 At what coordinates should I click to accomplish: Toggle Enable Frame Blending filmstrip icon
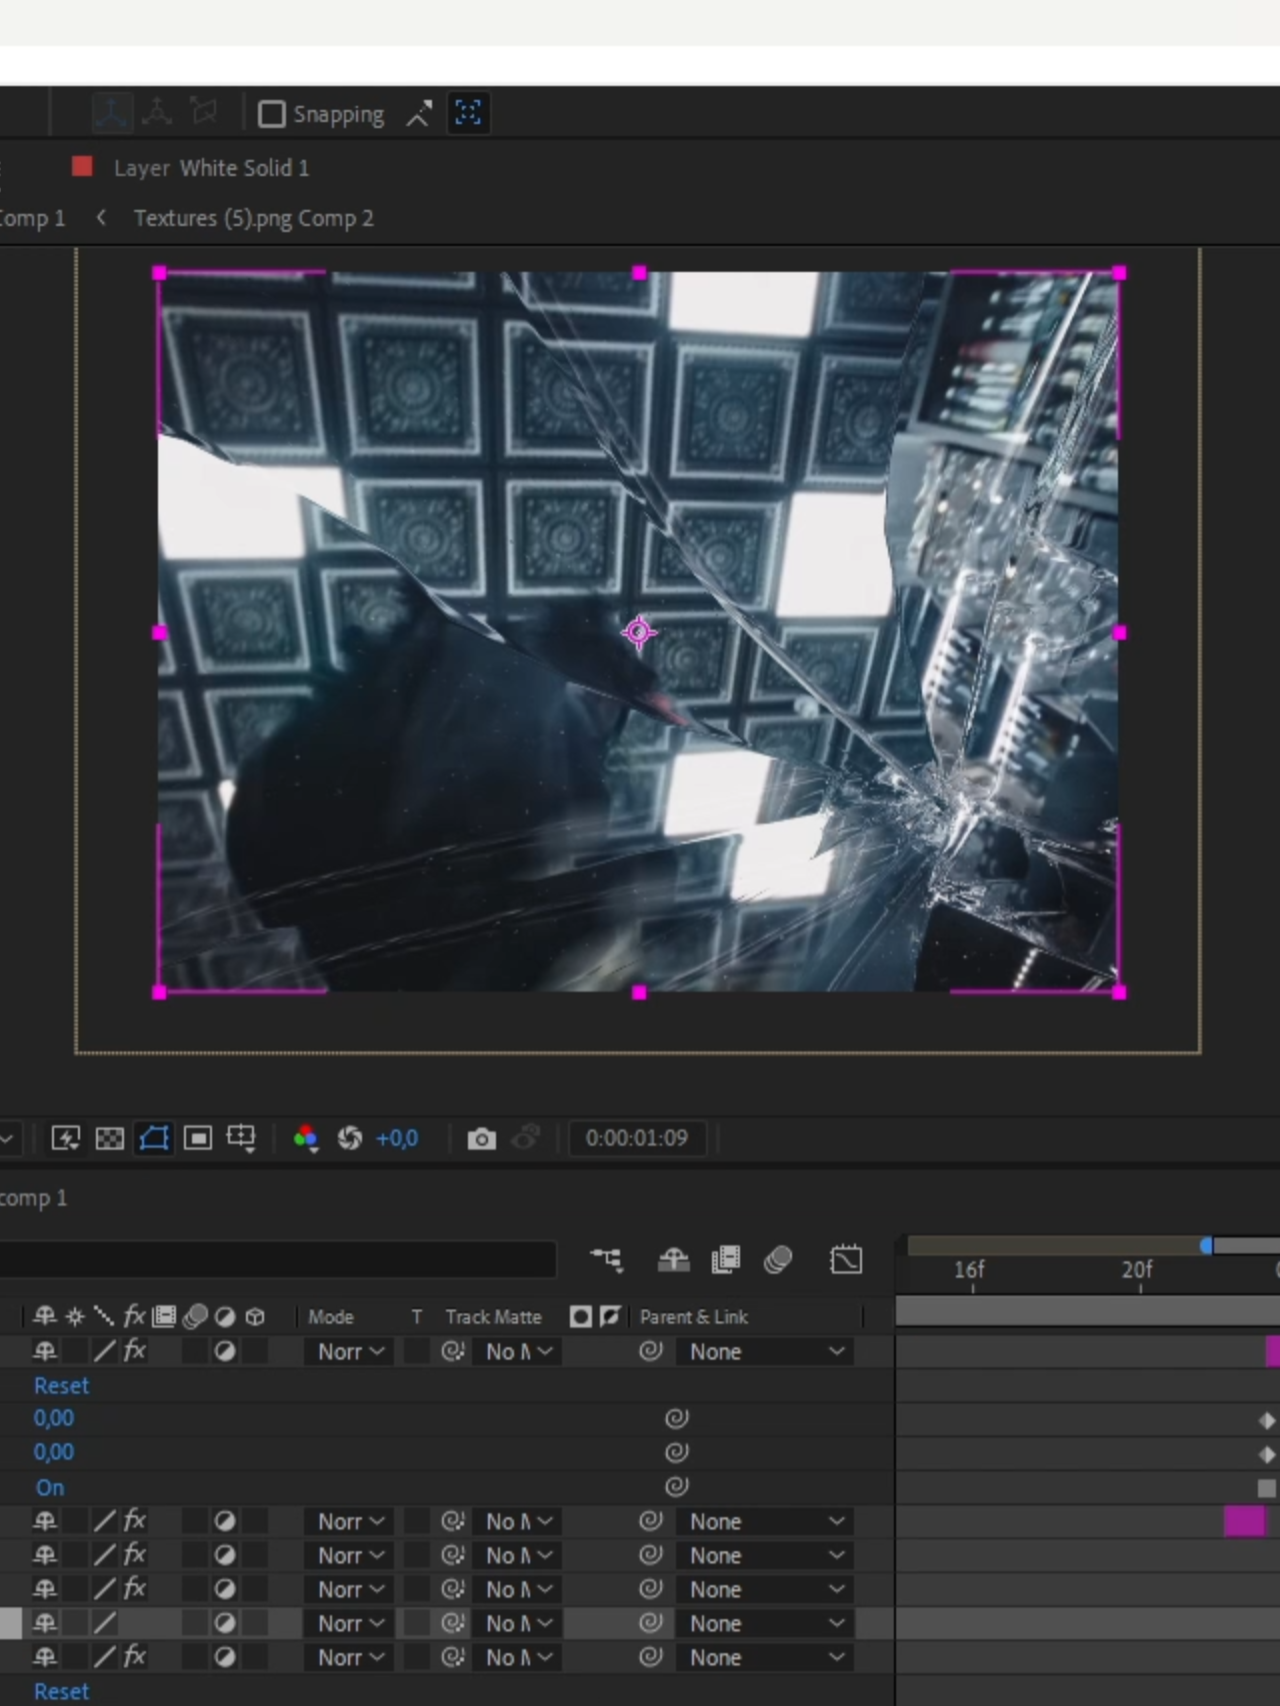point(725,1260)
